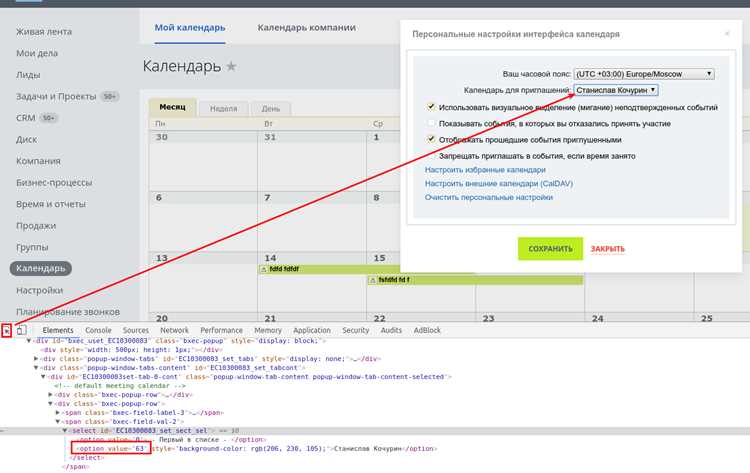
Task: Open Мои дела in sidebar
Action: click(37, 54)
